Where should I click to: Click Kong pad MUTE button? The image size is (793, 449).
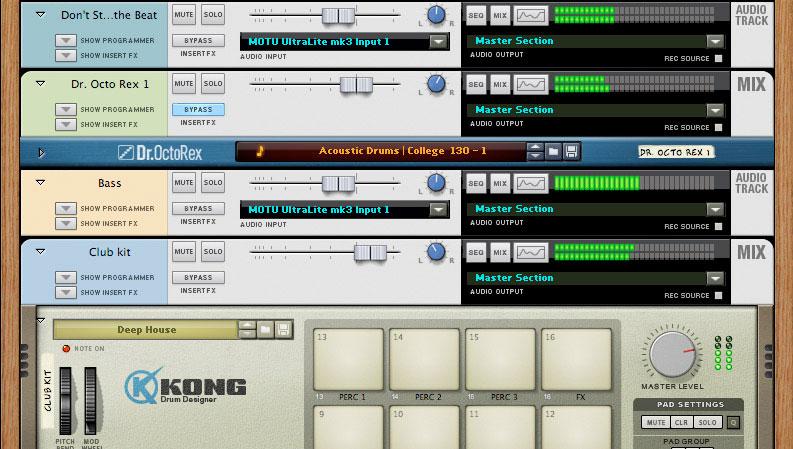tap(656, 422)
